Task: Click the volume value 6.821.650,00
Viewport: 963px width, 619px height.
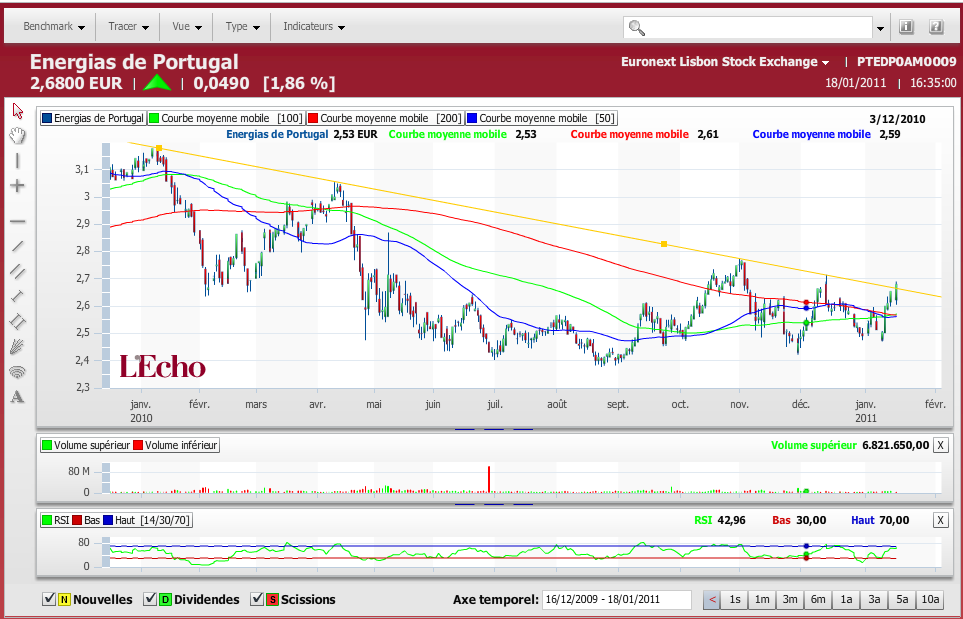Action: [x=895, y=445]
